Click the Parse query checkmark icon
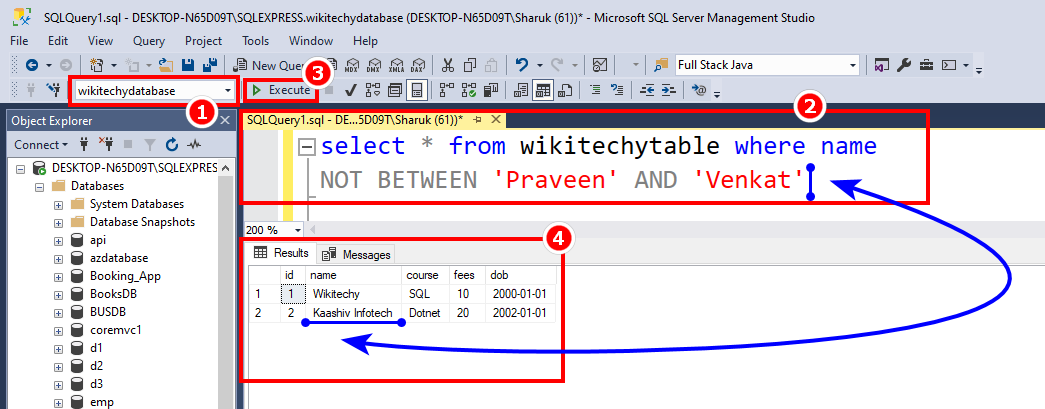1045x409 pixels. [351, 90]
